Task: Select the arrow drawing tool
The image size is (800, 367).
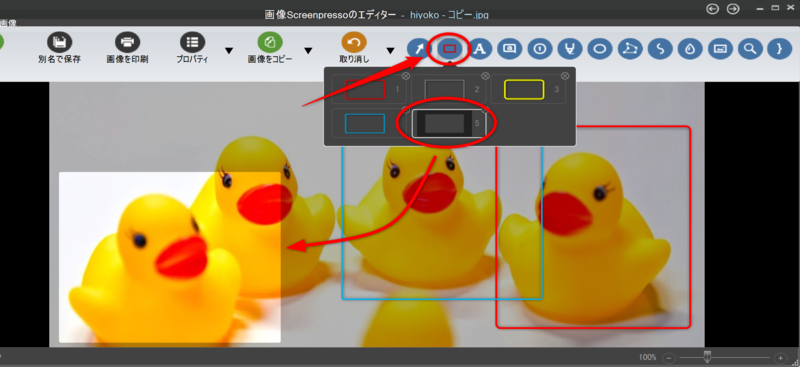Action: pos(419,48)
